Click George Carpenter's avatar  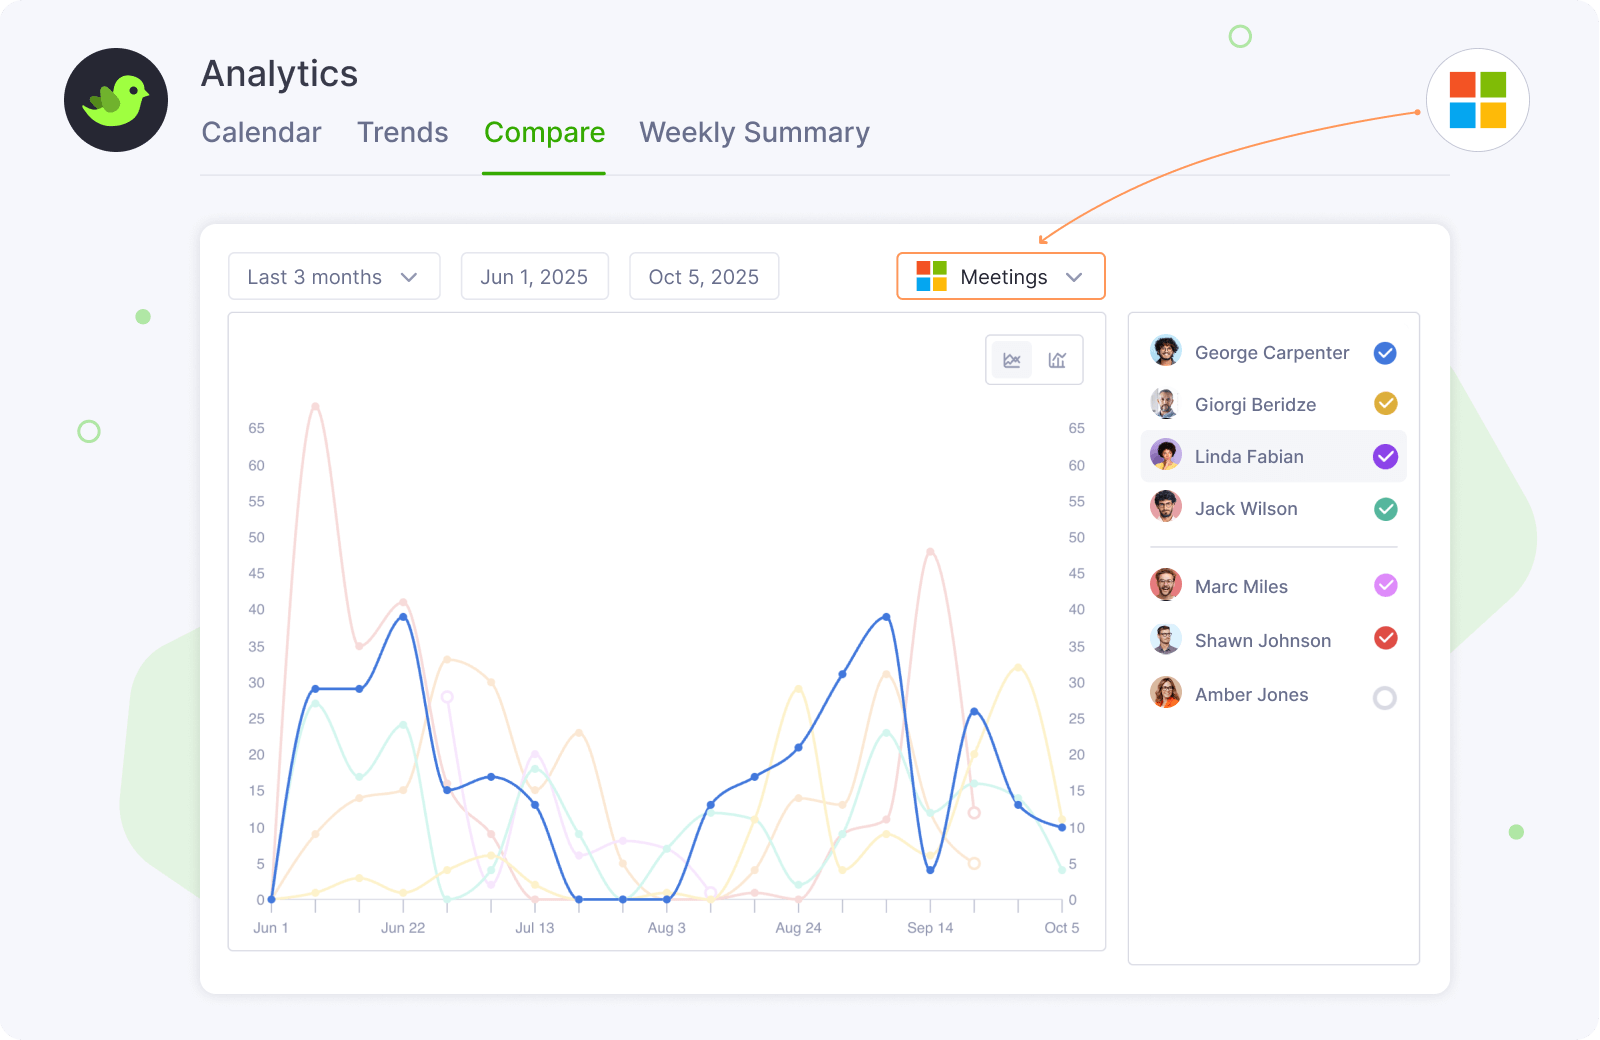pos(1165,351)
